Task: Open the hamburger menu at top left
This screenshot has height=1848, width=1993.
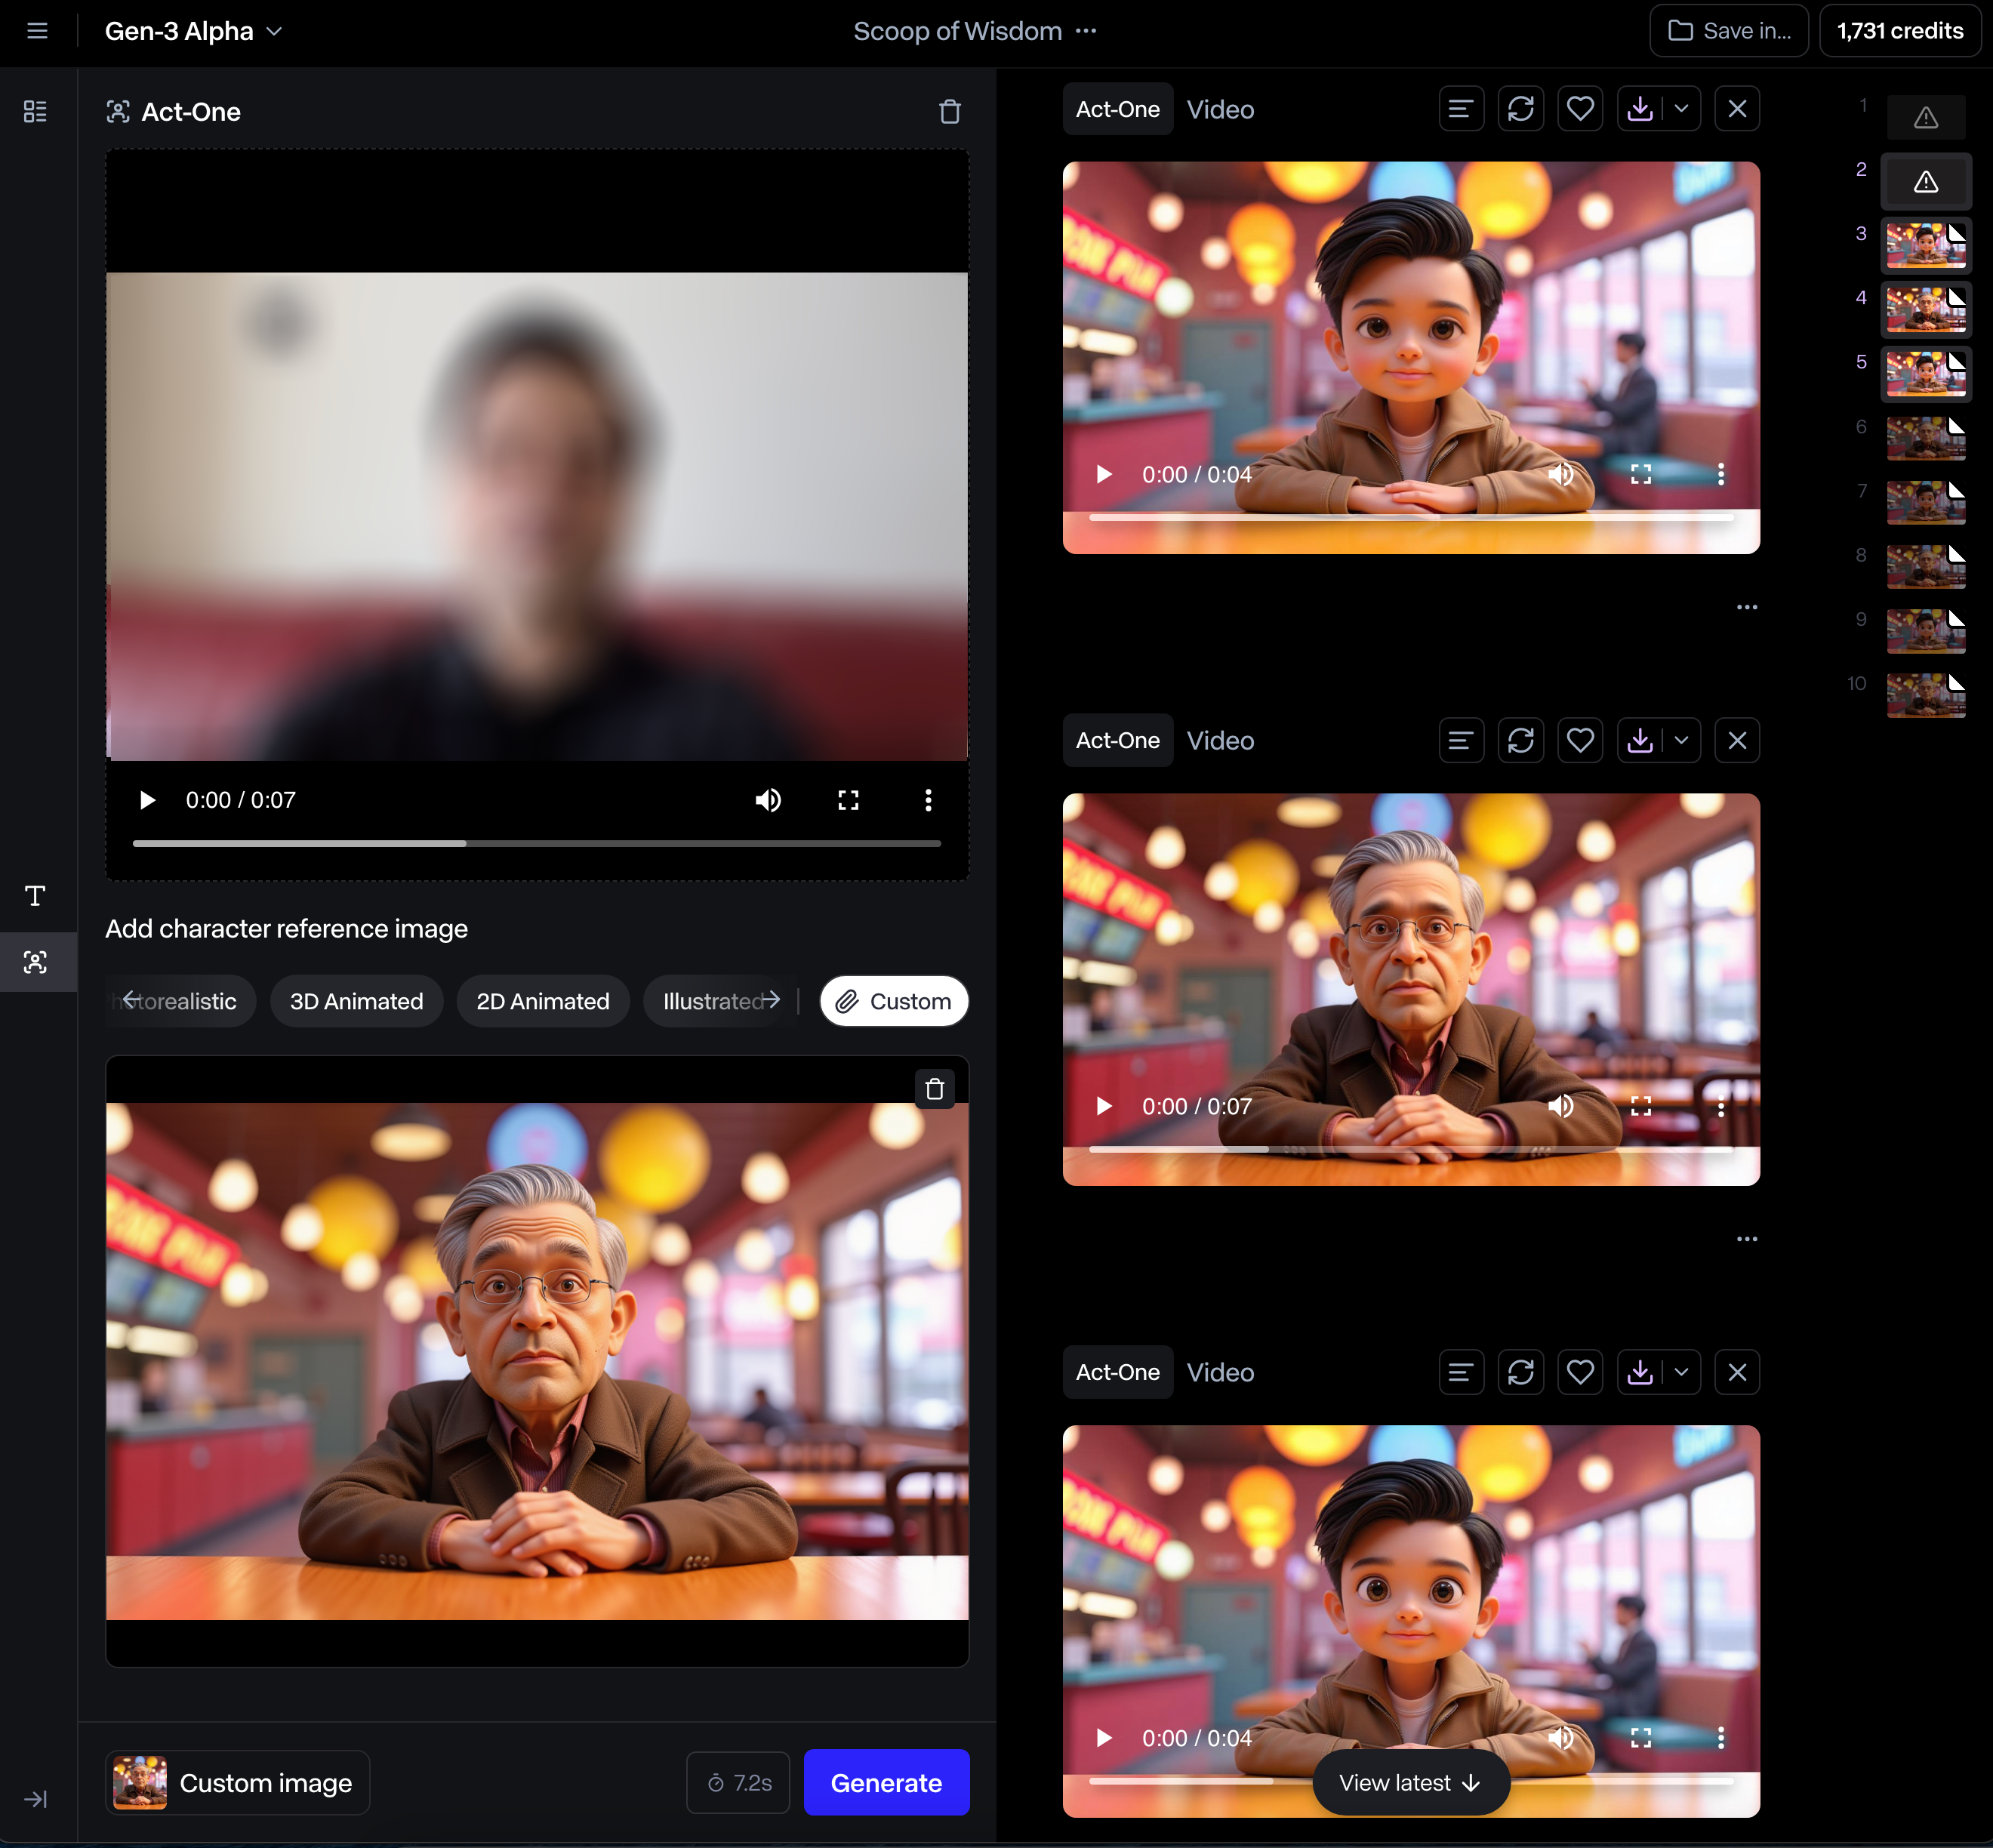Action: coord(37,31)
